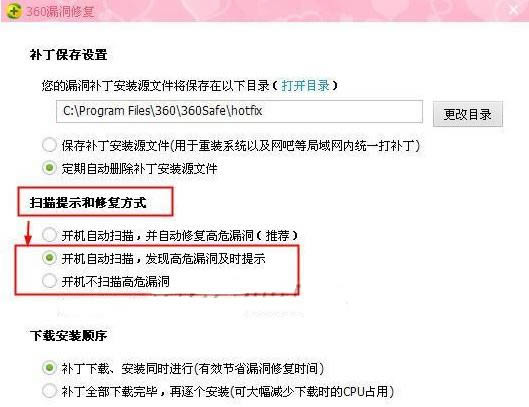Choose 开机自动扫描并自动修复高危漏洞 (推荐)
The height and width of the screenshot is (407, 529).
coord(49,235)
